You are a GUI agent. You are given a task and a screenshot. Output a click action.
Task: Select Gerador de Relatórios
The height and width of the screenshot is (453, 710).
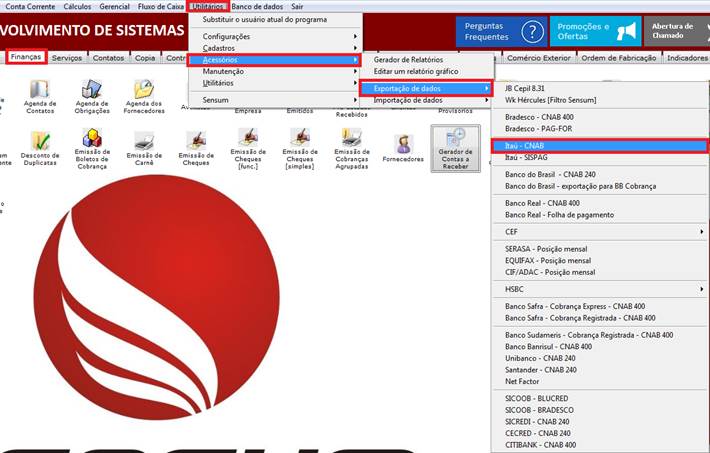tap(427, 60)
